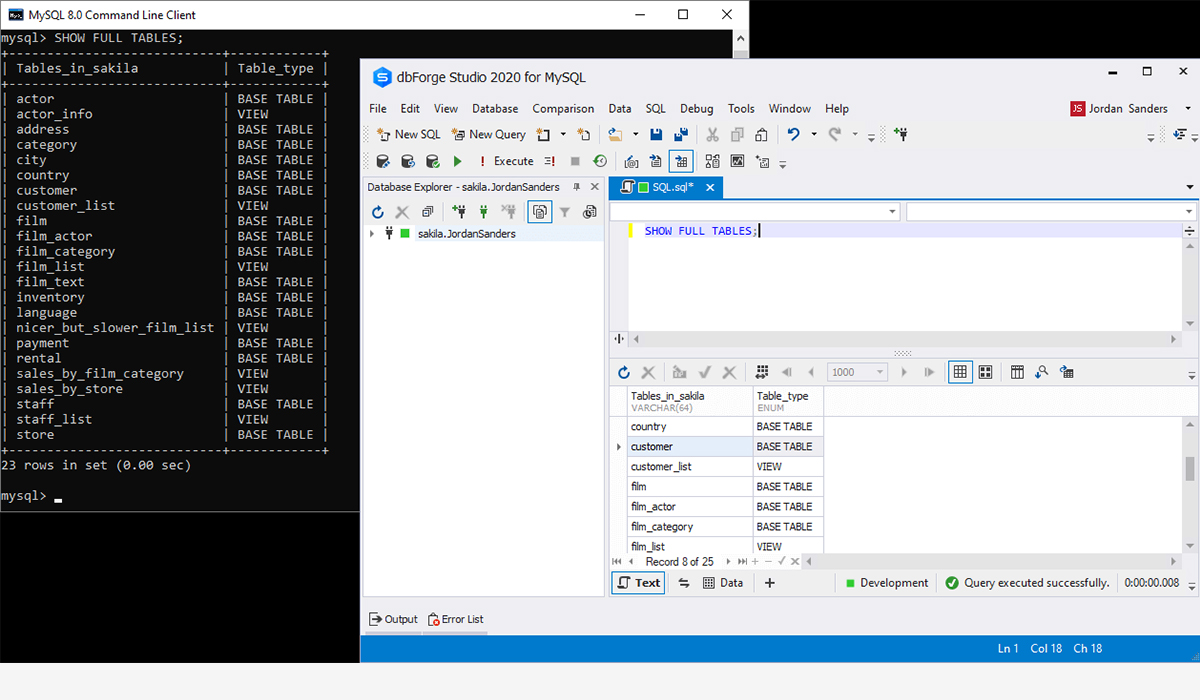Open the Debug menu
This screenshot has height=700, width=1200.
click(697, 109)
